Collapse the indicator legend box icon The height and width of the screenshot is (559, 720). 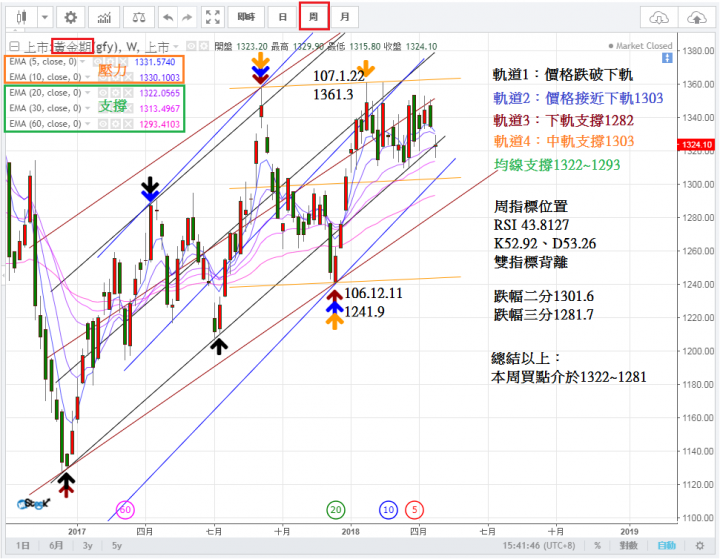point(14,46)
